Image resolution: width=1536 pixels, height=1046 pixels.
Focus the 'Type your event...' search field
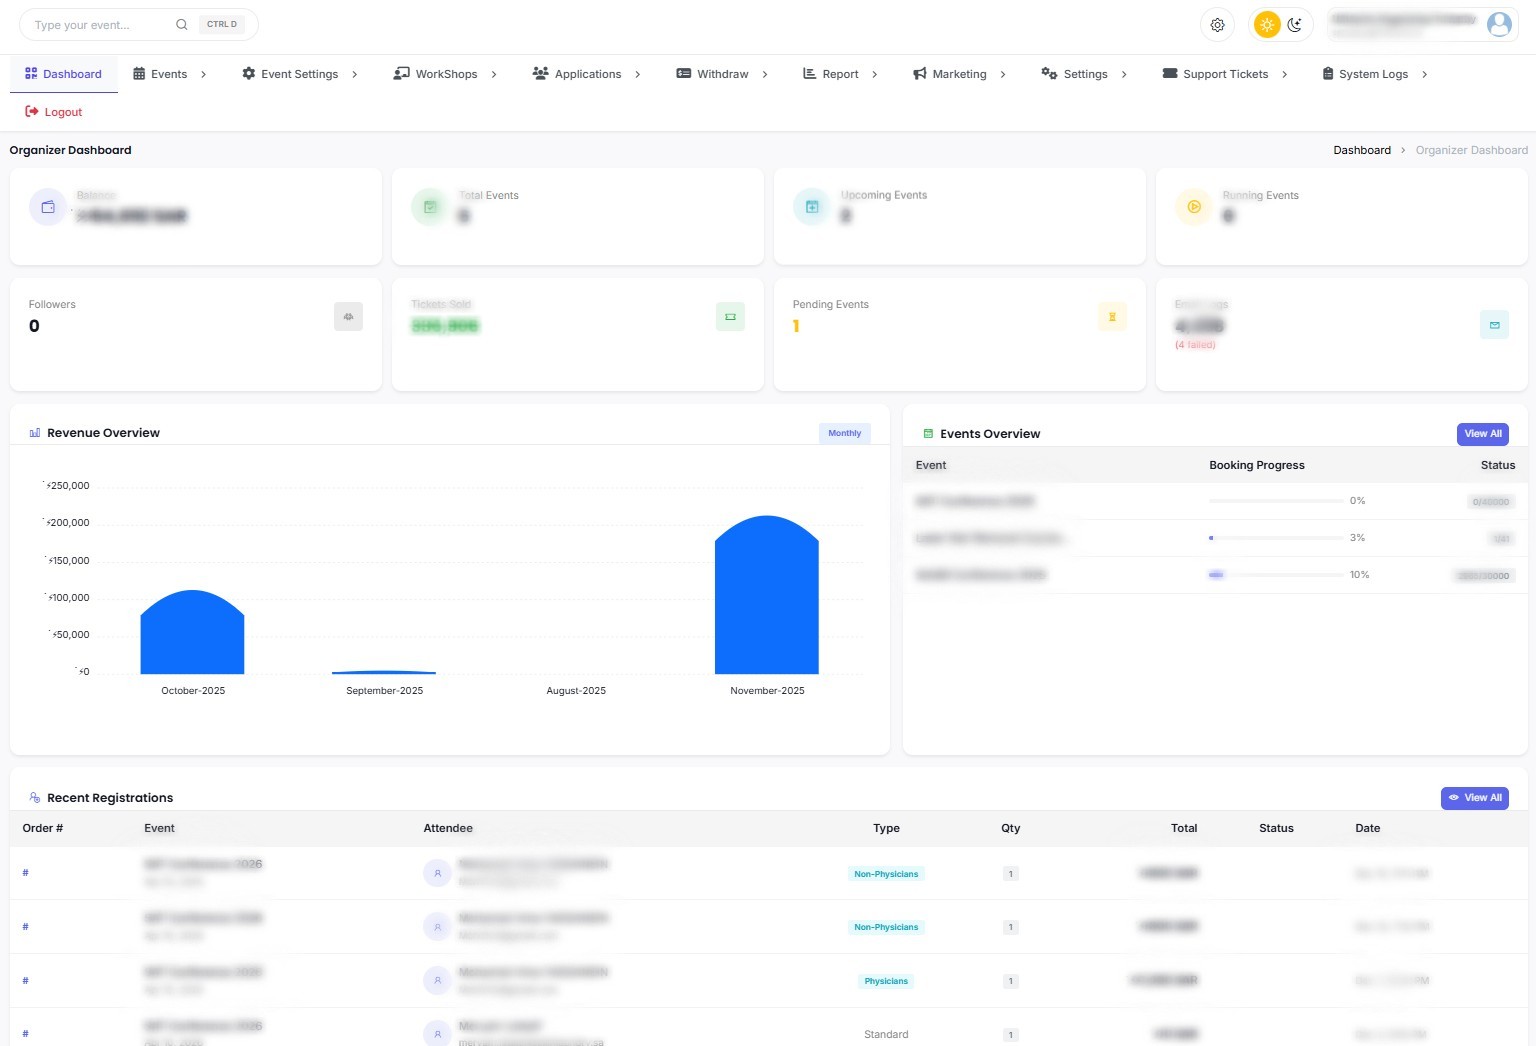pyautogui.click(x=100, y=25)
